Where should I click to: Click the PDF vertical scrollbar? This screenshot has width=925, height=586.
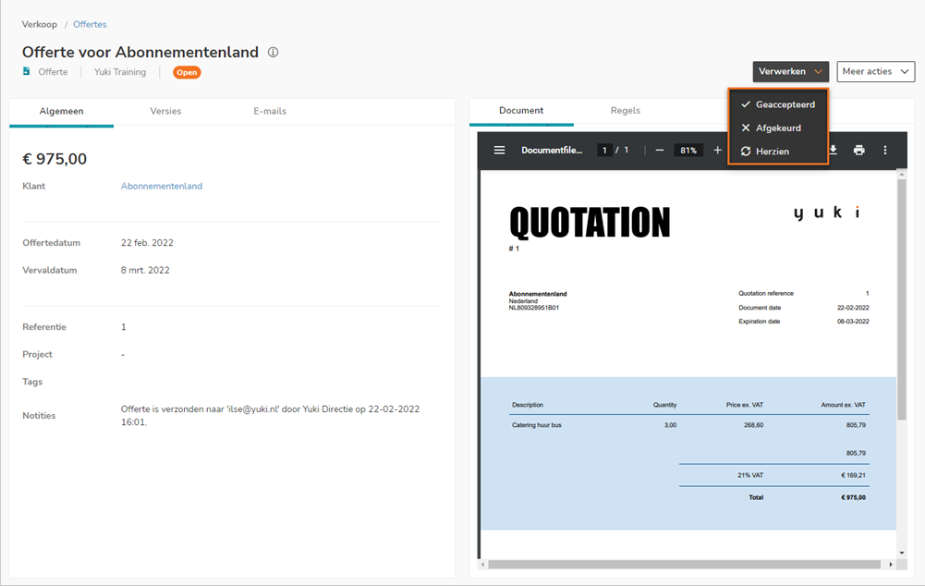901,300
